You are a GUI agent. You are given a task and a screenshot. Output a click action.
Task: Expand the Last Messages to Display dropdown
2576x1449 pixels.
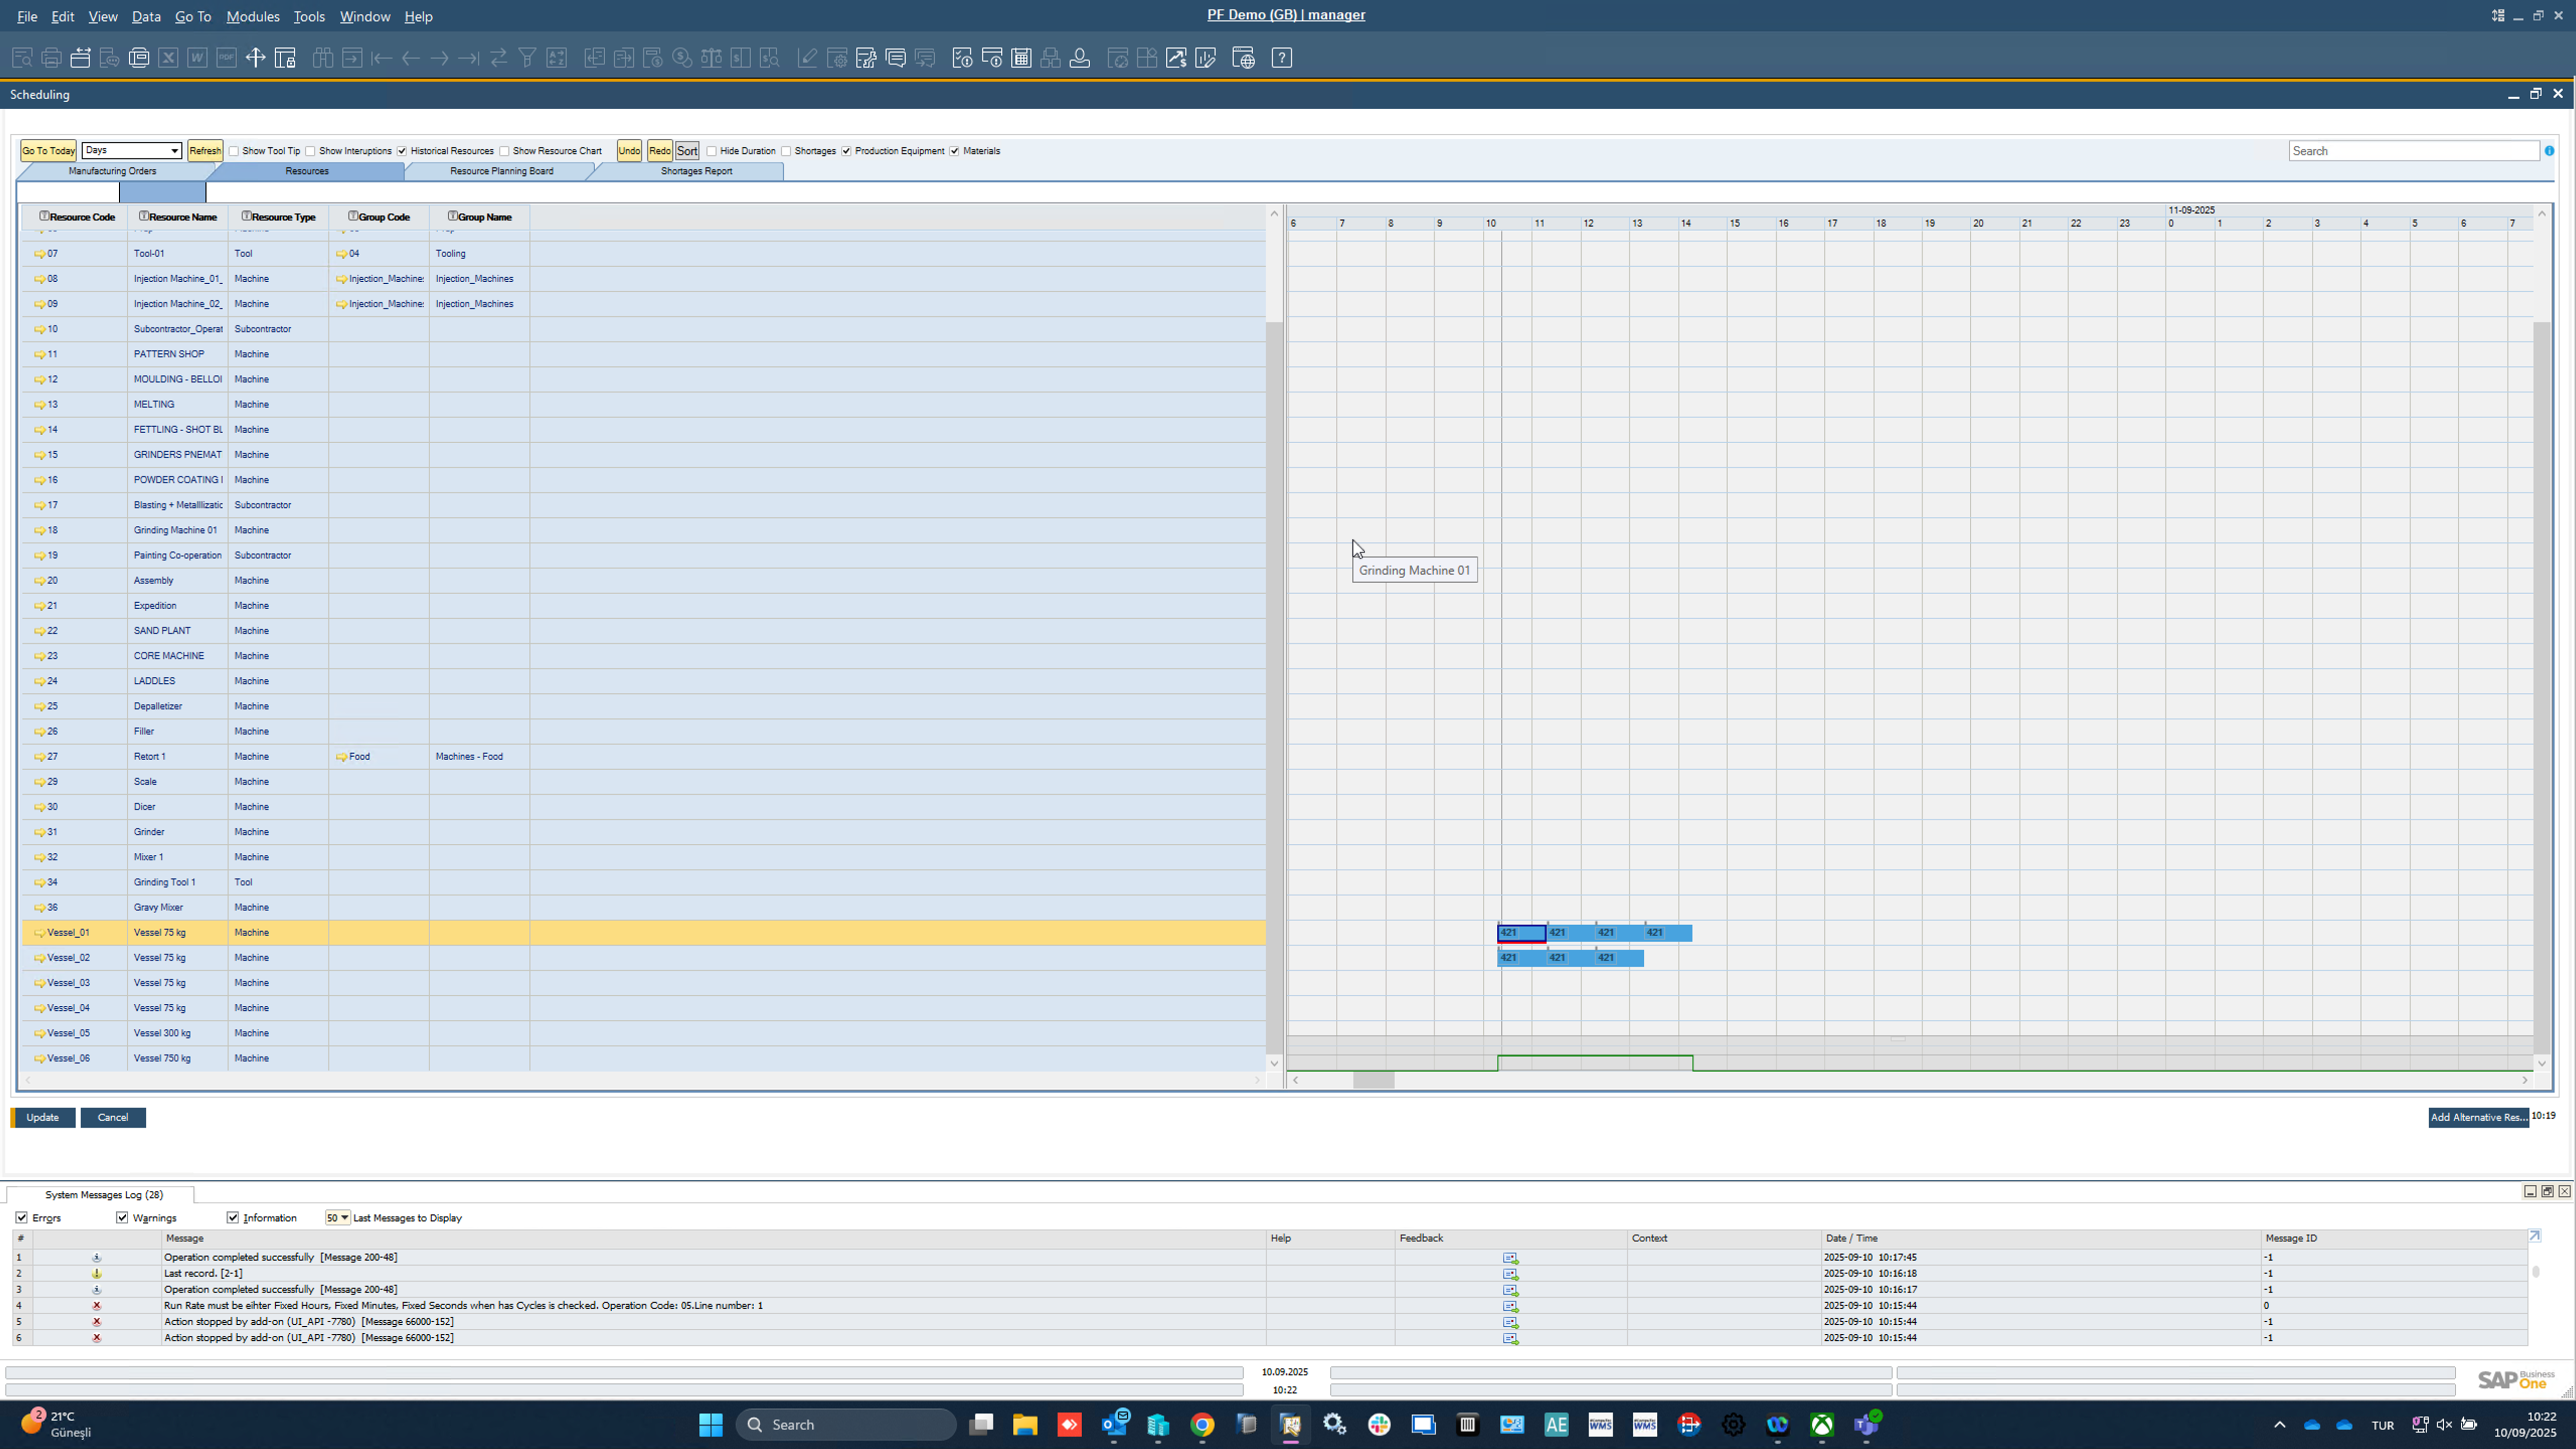click(x=343, y=1217)
